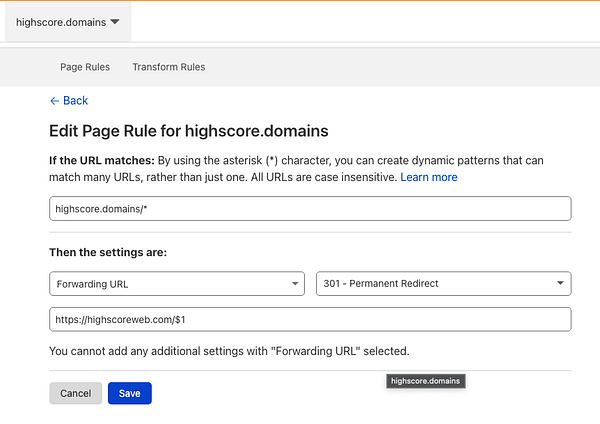Click the "If the URL matches:" label
Image resolution: width=600 pixels, height=424 pixels.
click(x=102, y=160)
